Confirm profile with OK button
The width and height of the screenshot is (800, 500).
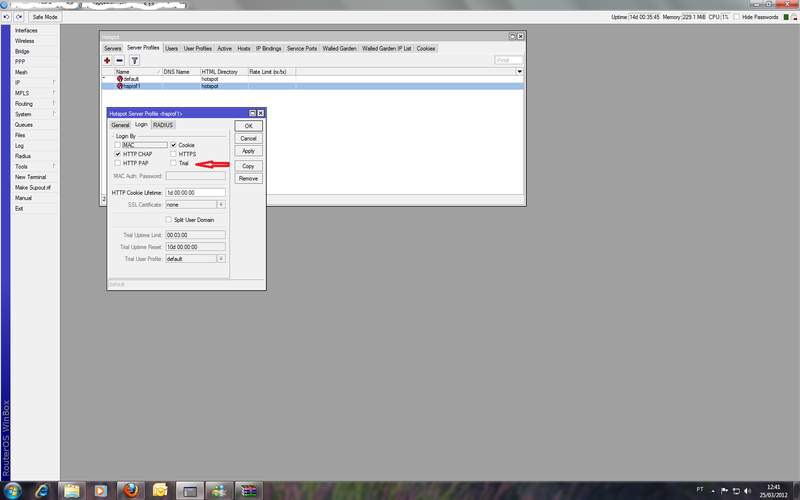(x=248, y=126)
